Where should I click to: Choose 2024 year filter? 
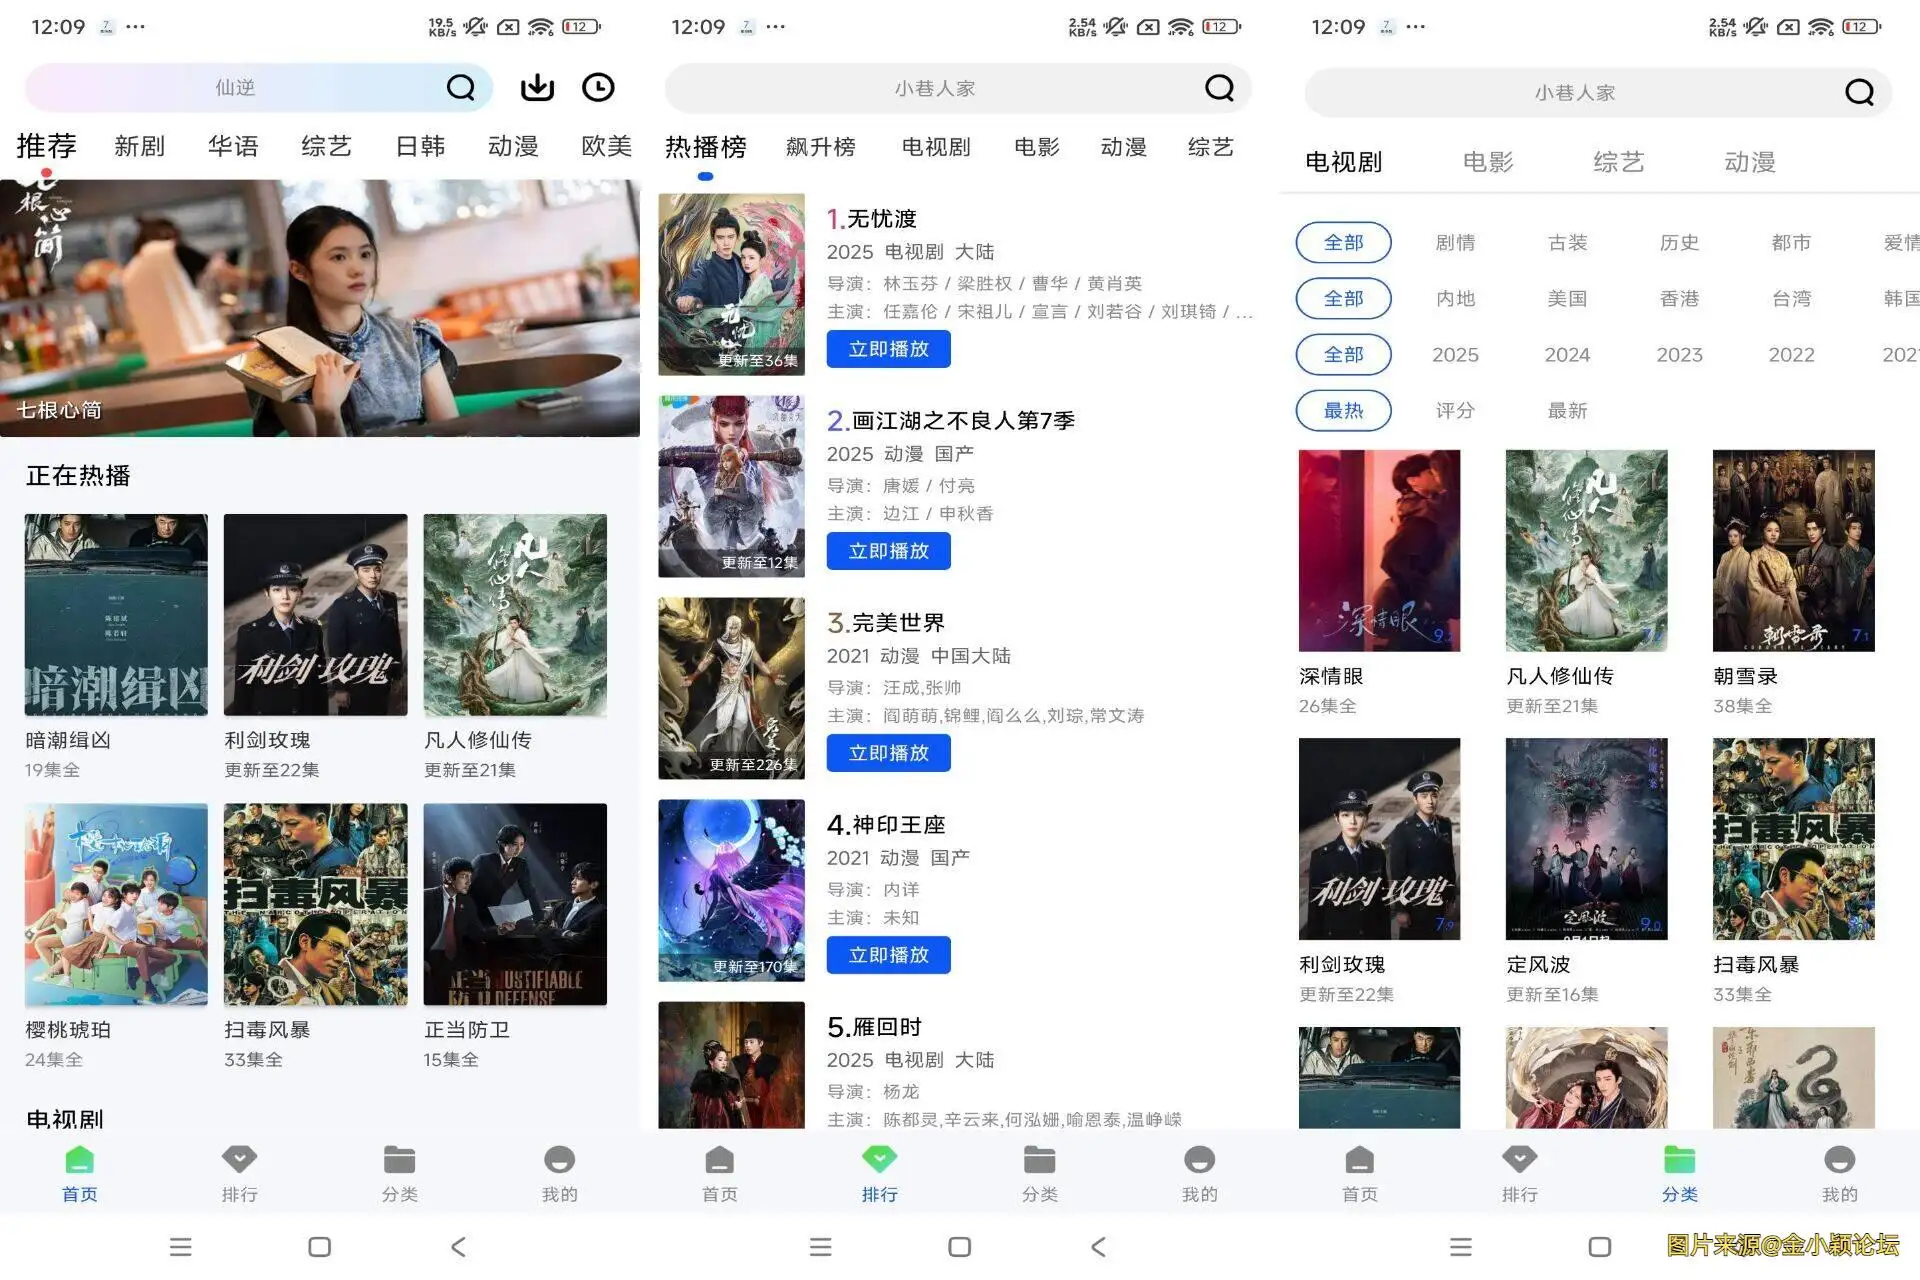pos(1567,355)
